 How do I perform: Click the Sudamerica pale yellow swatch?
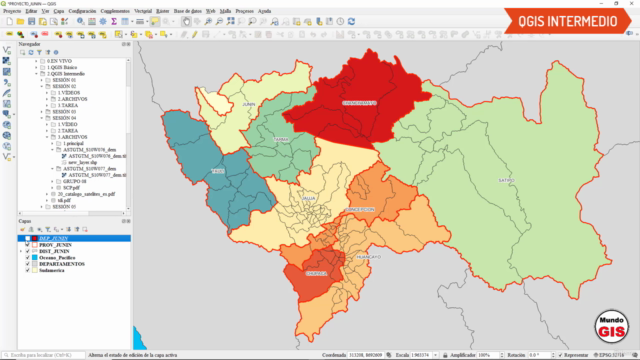(35, 270)
